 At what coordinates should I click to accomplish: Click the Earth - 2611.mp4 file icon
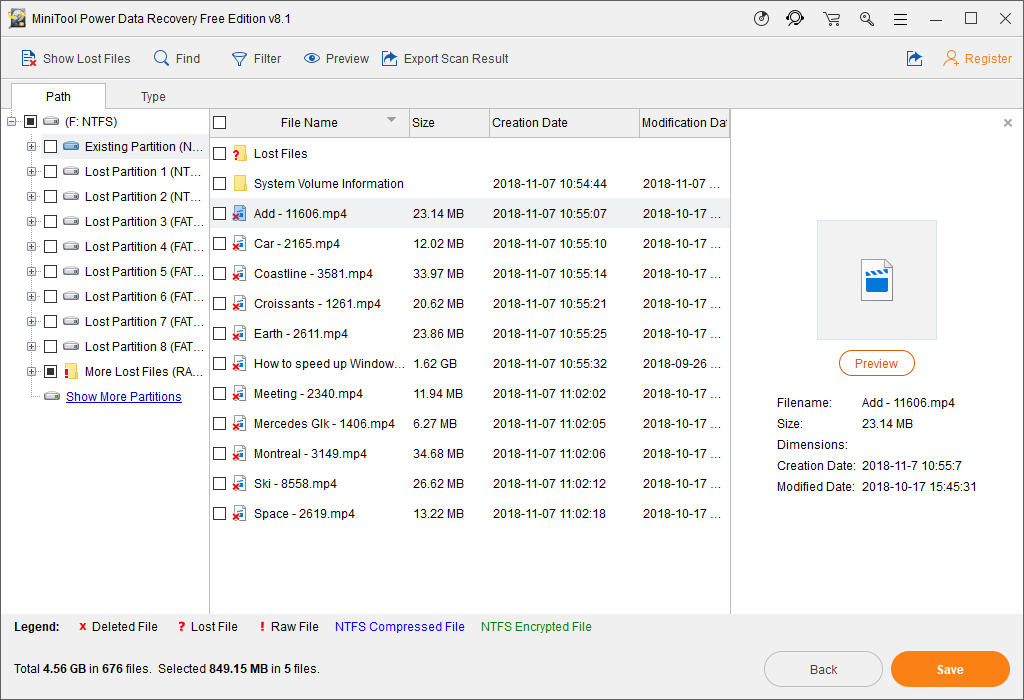pos(240,334)
